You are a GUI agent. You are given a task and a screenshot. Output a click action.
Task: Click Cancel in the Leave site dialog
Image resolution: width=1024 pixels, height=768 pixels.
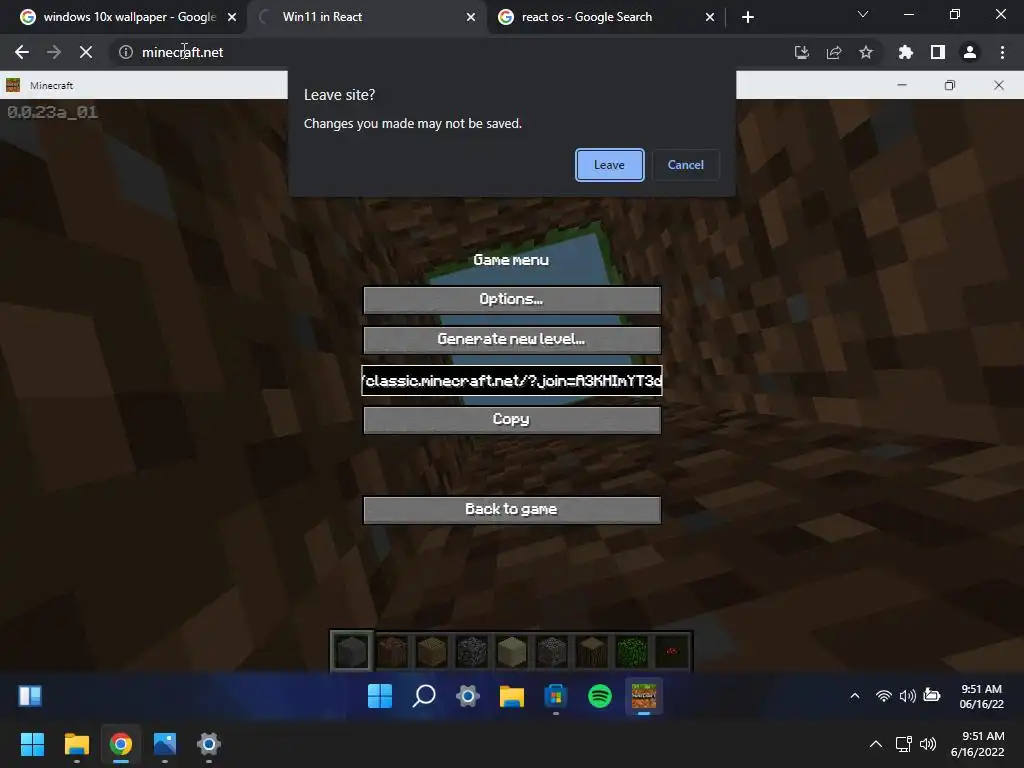[686, 165]
